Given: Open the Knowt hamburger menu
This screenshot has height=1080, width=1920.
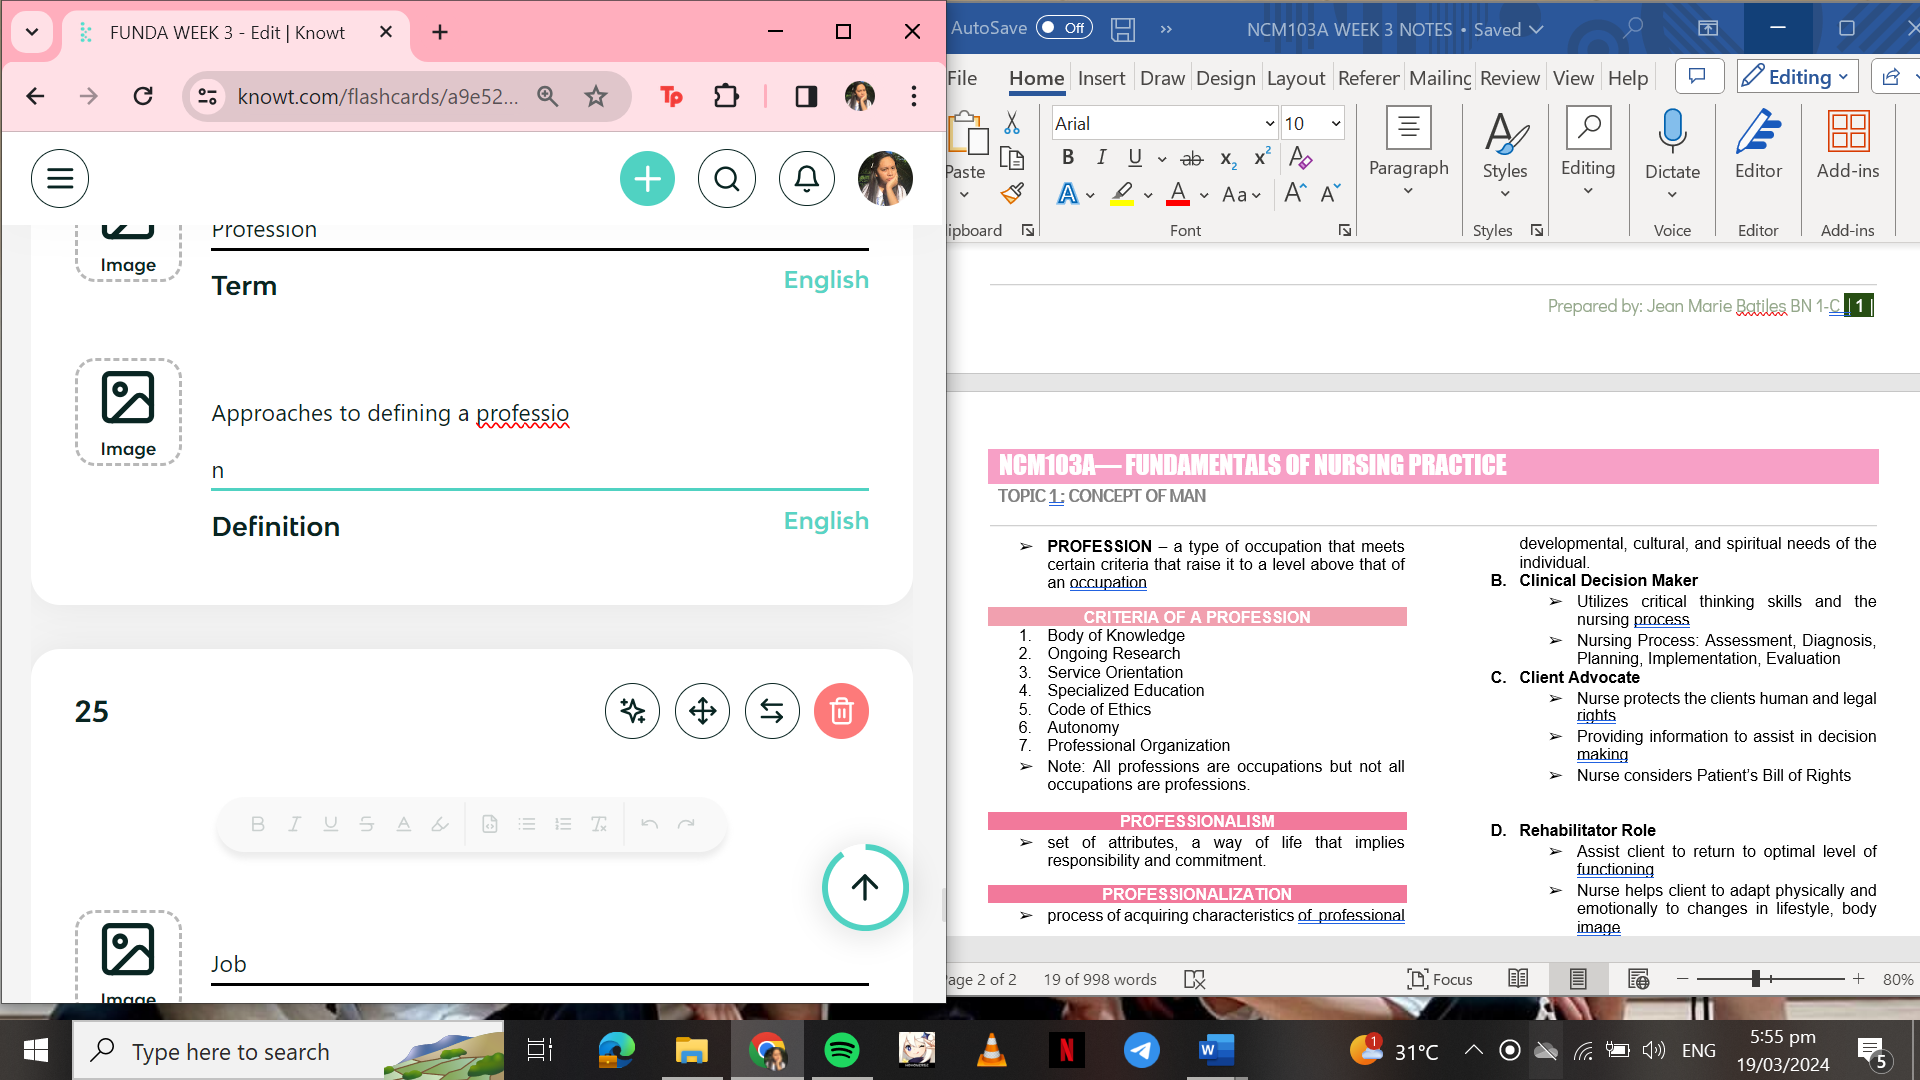Looking at the screenshot, I should click(x=60, y=179).
